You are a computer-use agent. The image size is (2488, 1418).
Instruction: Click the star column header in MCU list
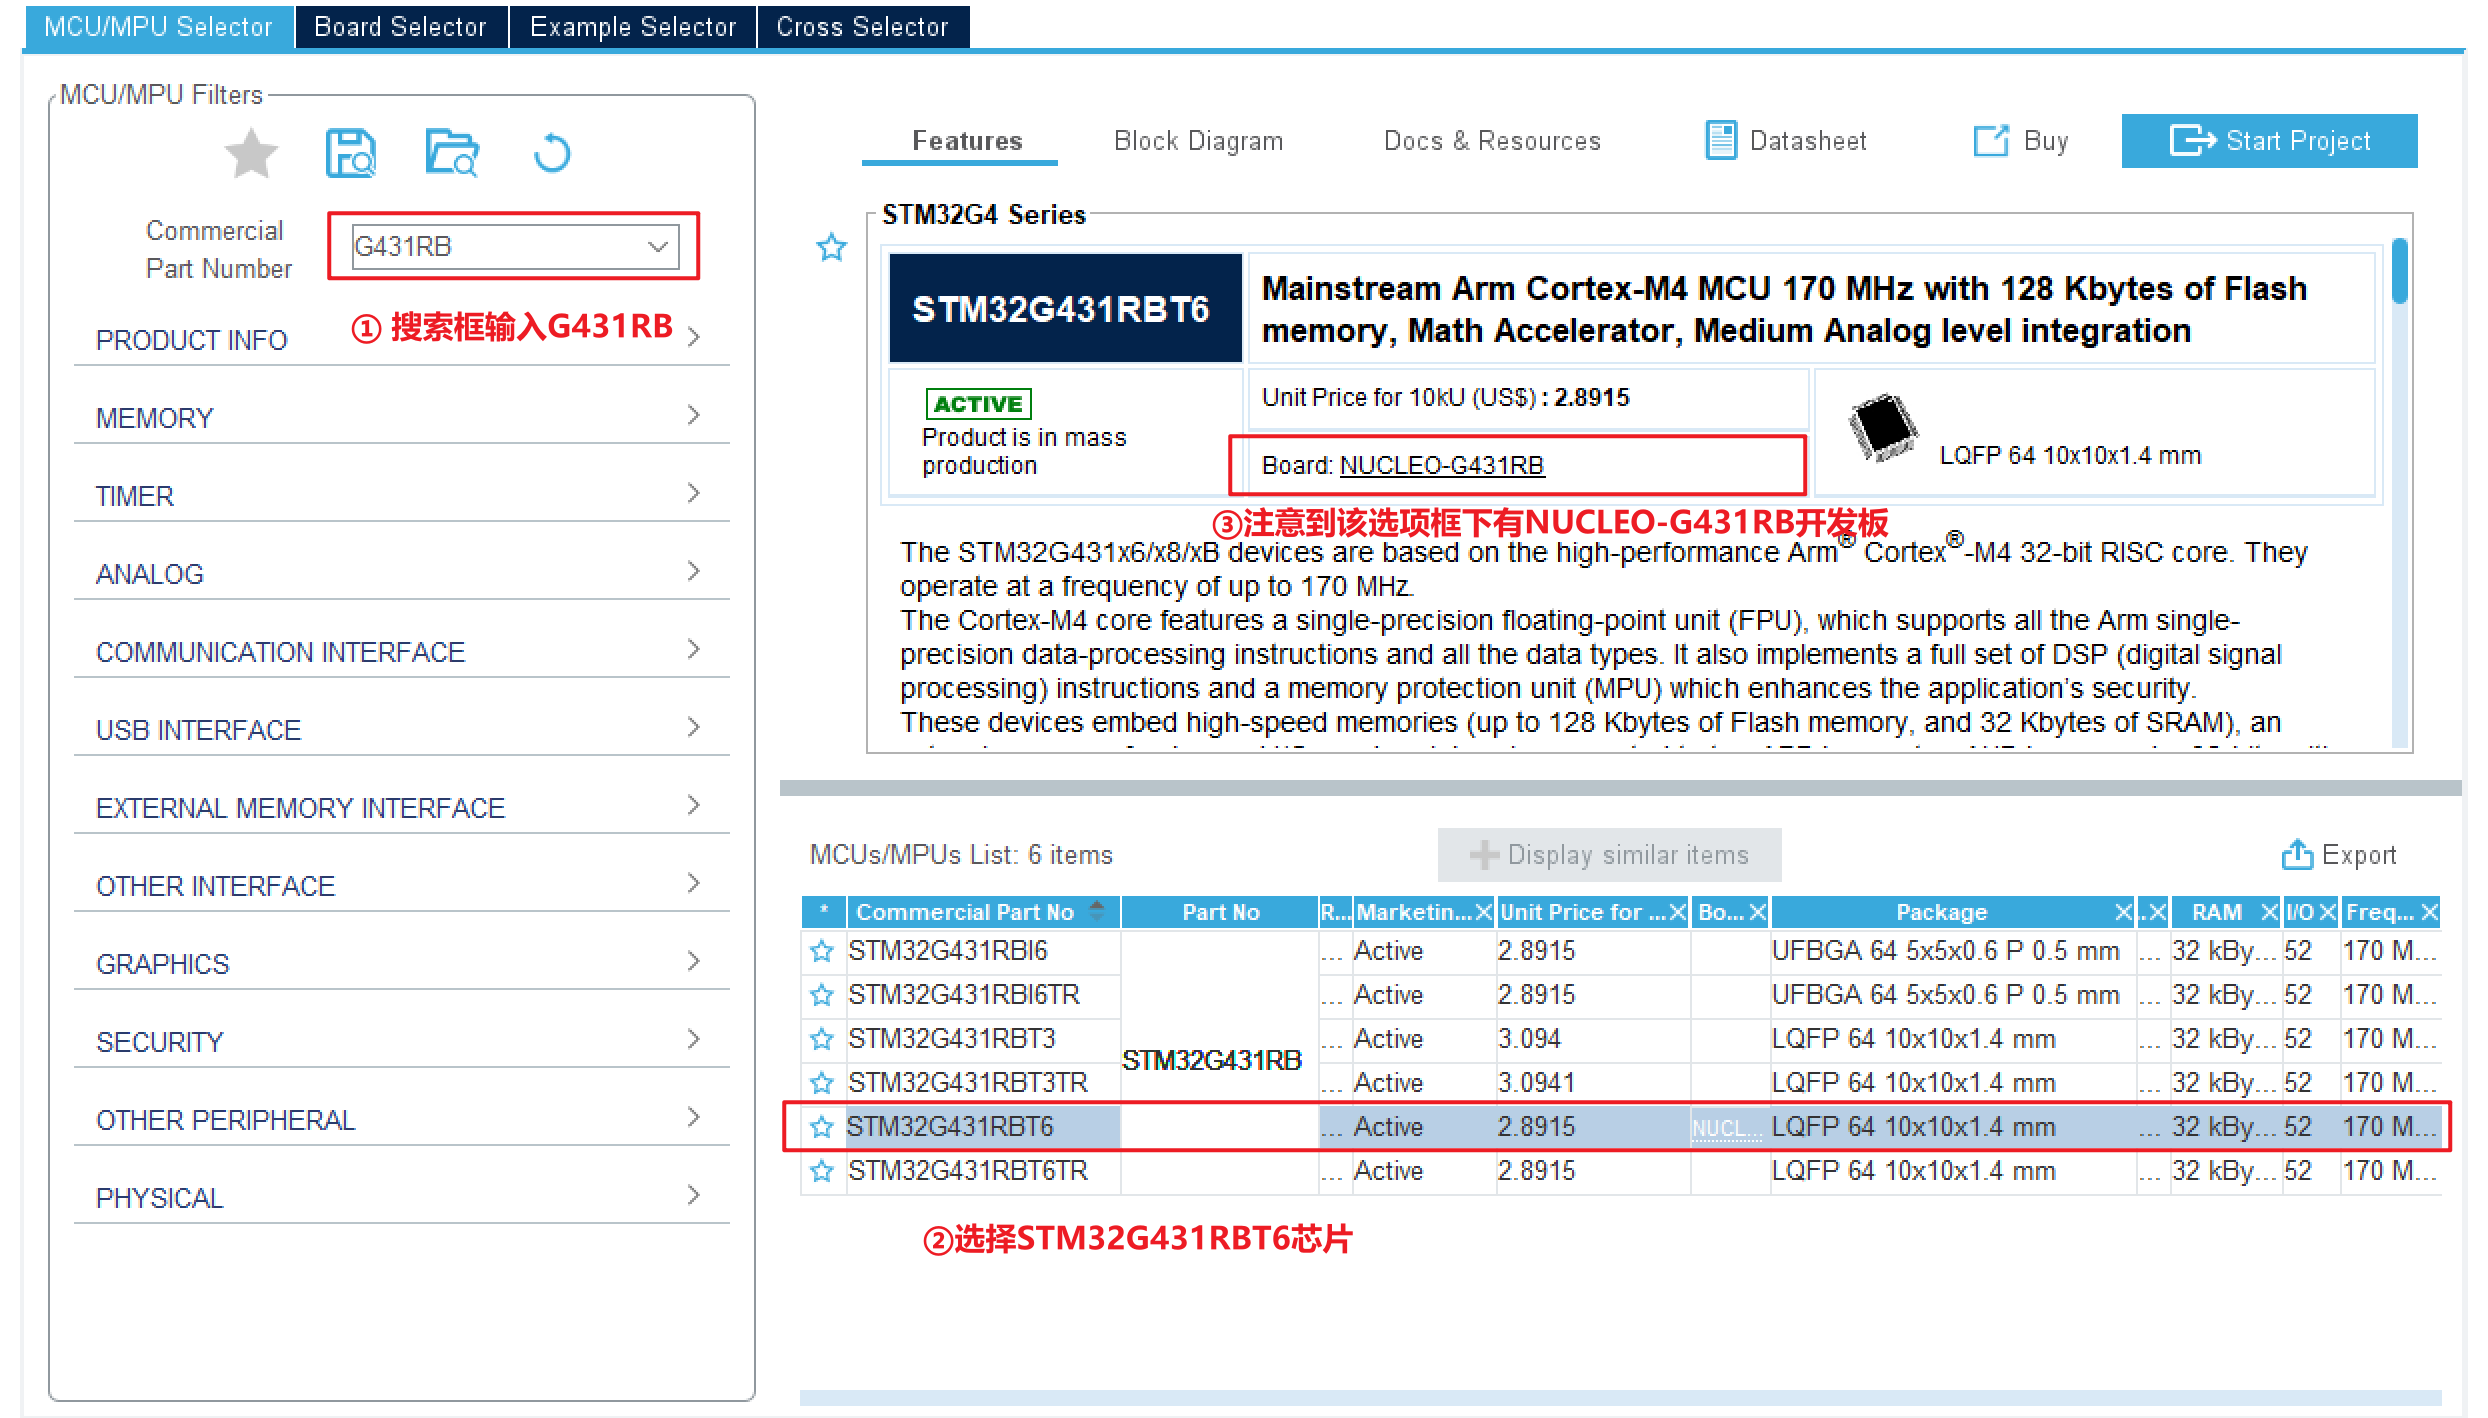(824, 912)
